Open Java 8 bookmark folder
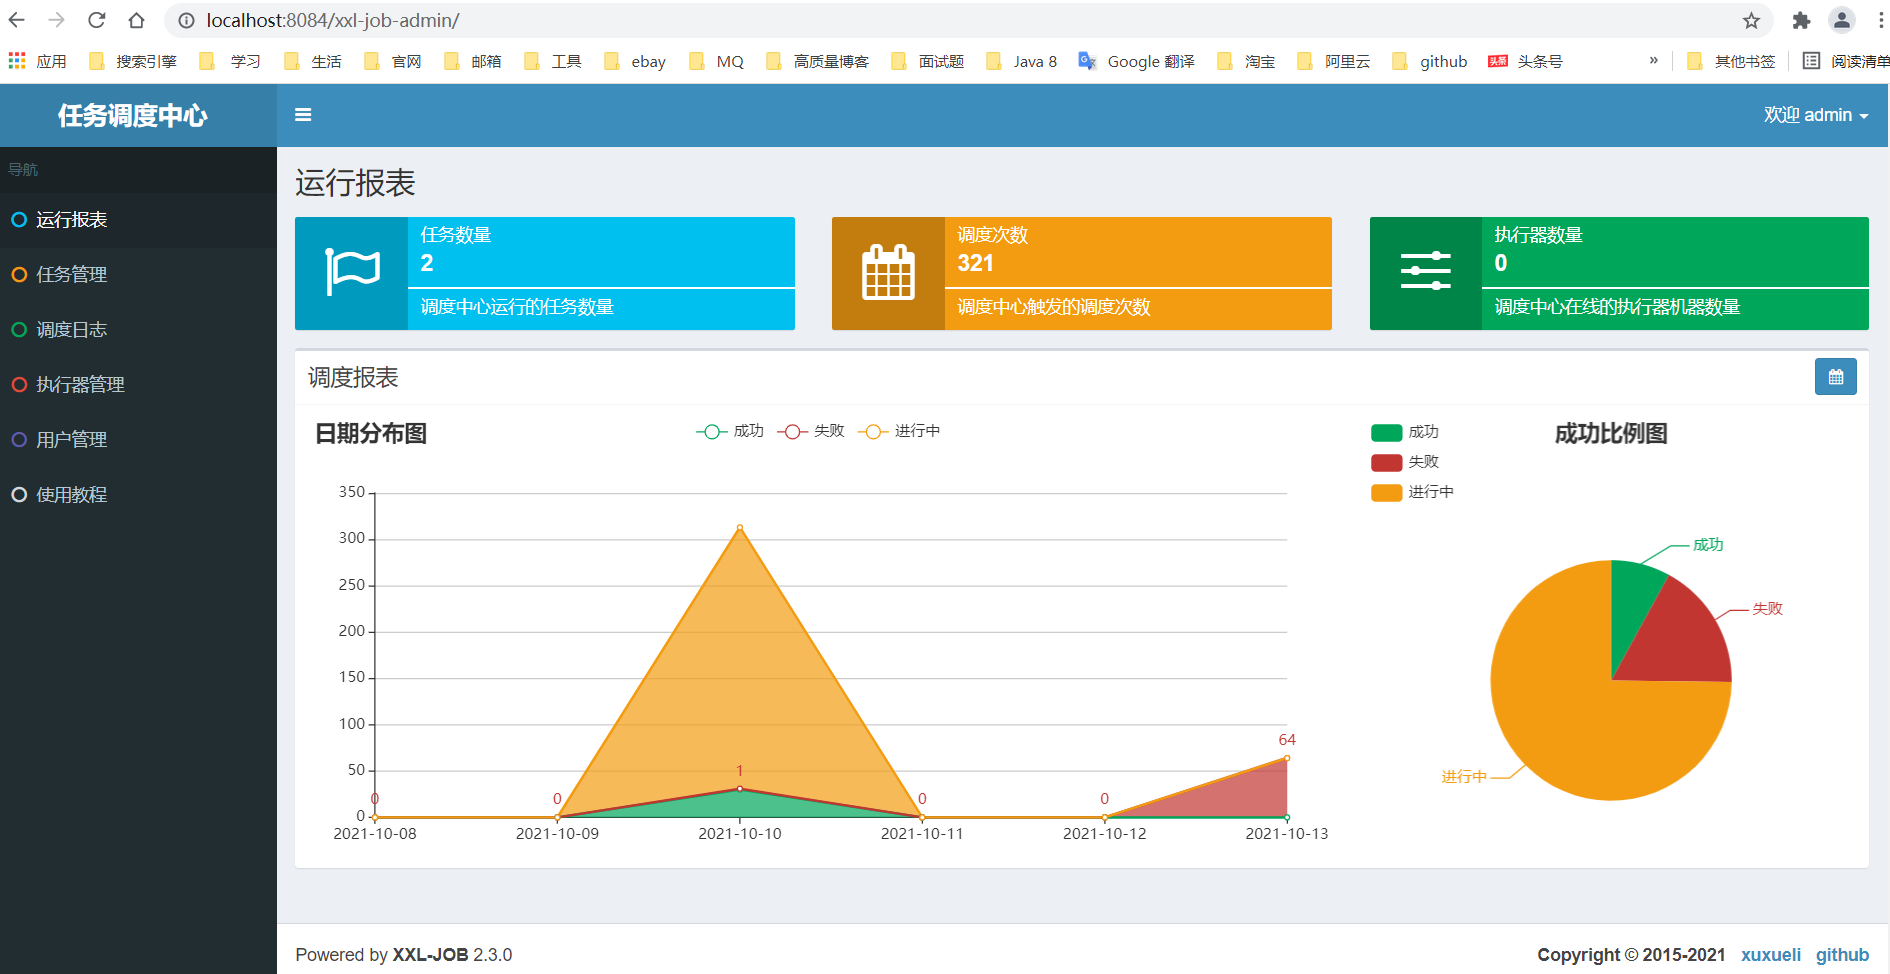 (x=1021, y=61)
